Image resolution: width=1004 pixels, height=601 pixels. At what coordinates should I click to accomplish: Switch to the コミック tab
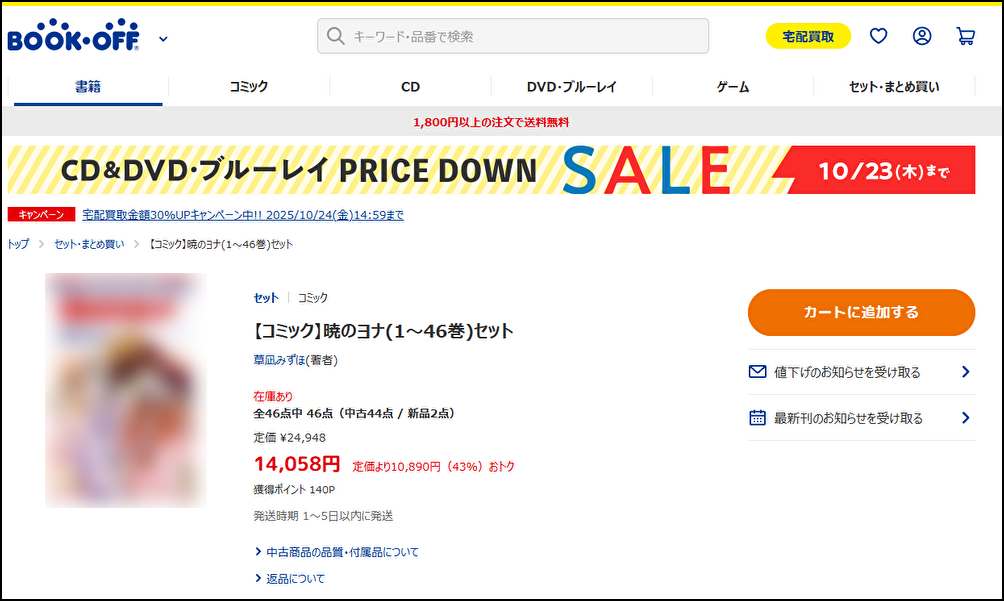tap(249, 87)
